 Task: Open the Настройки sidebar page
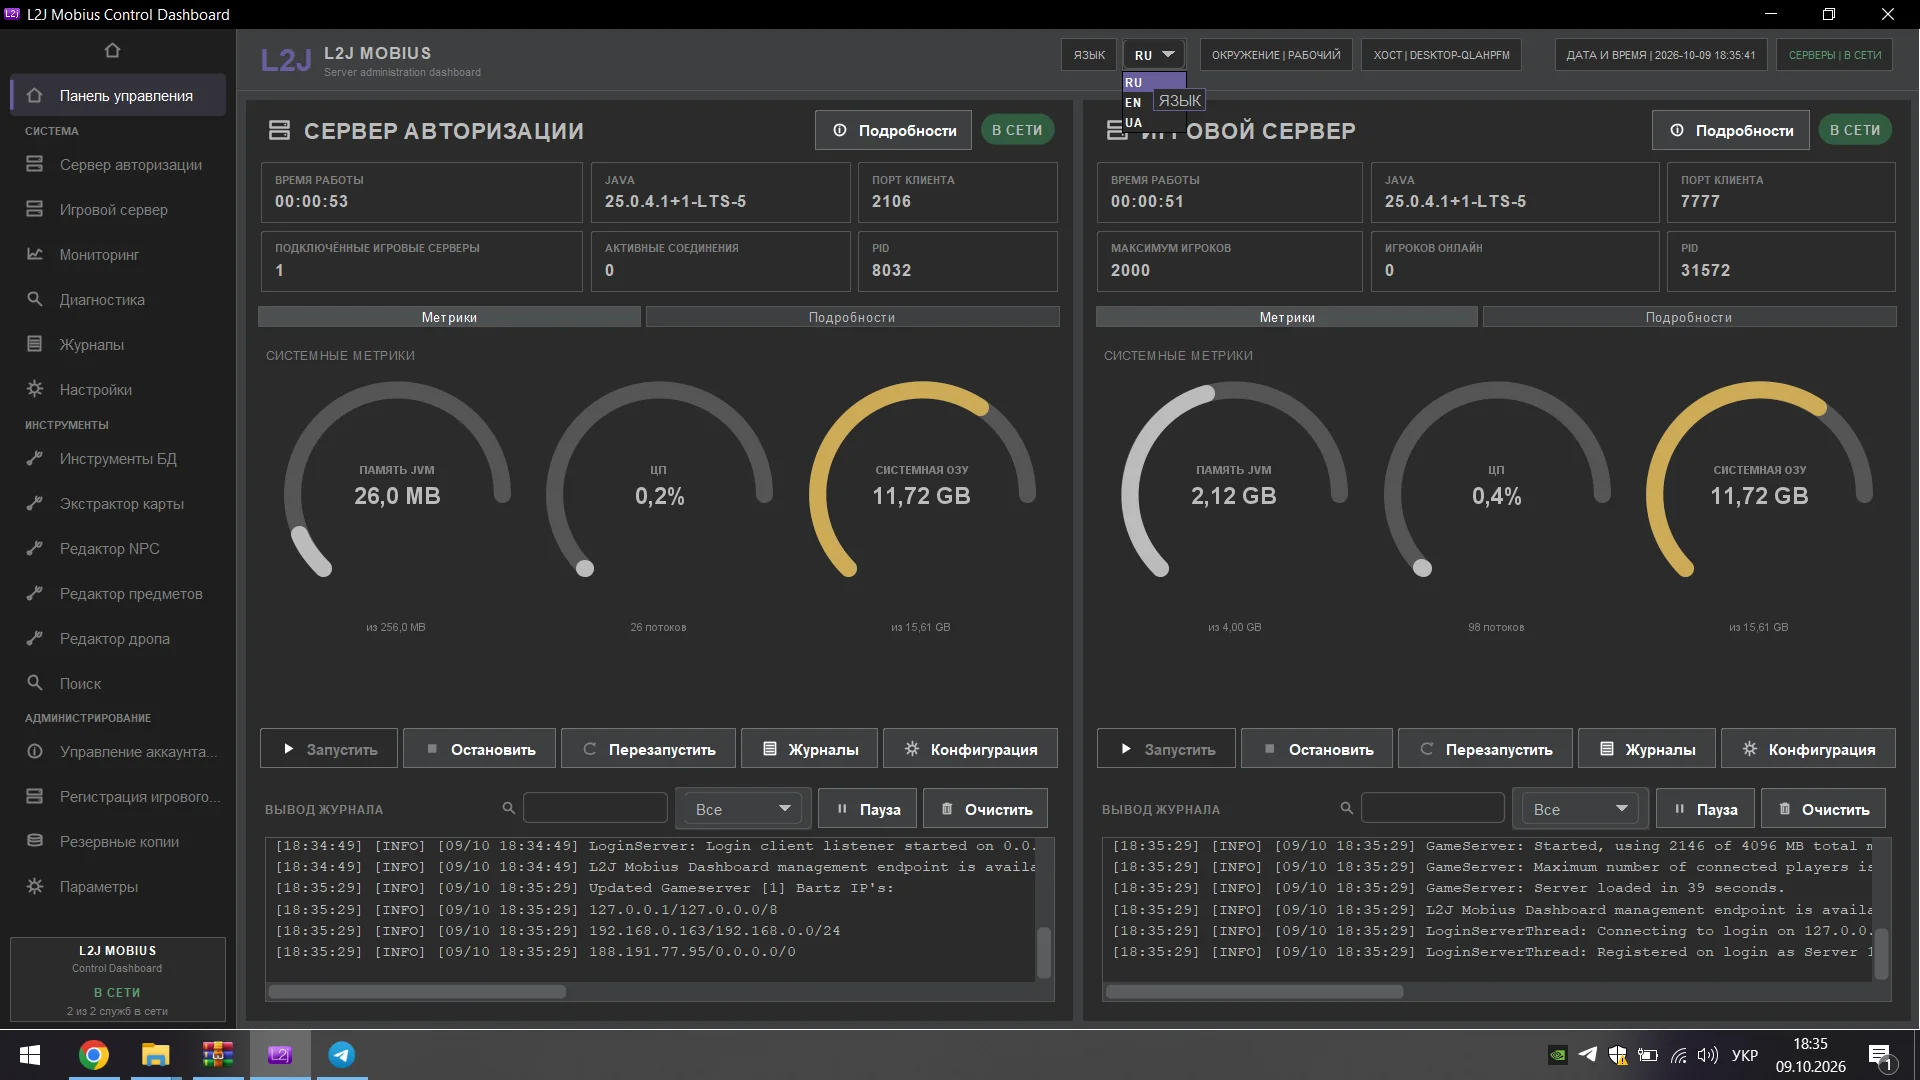click(118, 390)
